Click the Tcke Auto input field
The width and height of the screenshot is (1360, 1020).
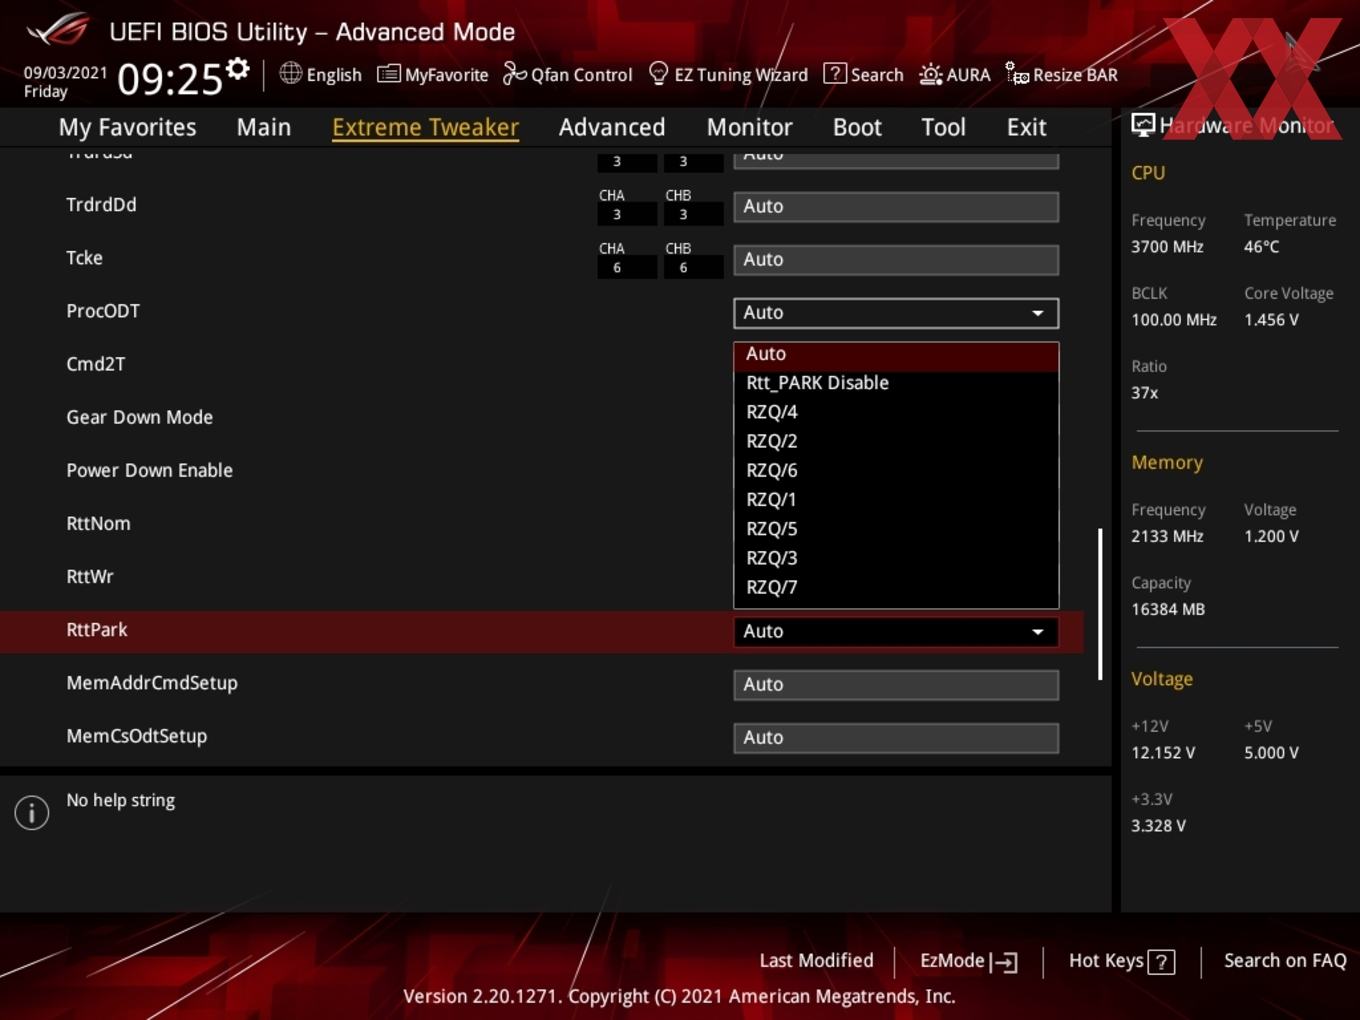pos(896,260)
